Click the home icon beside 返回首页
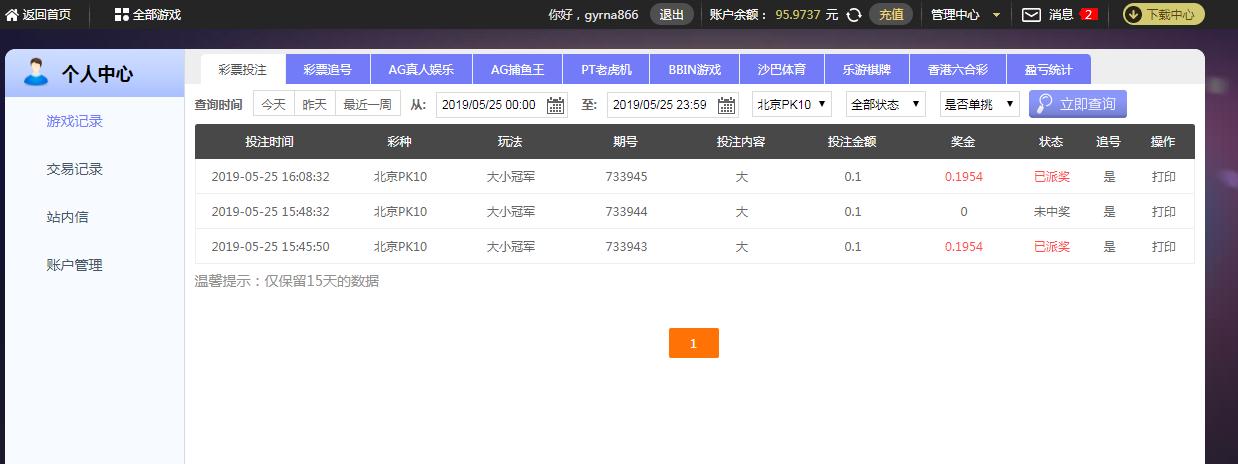The image size is (1238, 464). (x=12, y=15)
